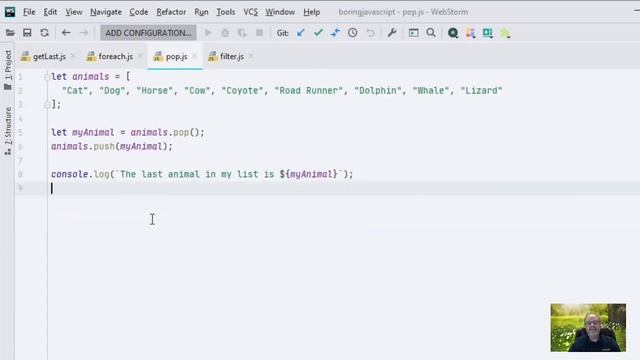Open the Z: Structure tool window

8,131
